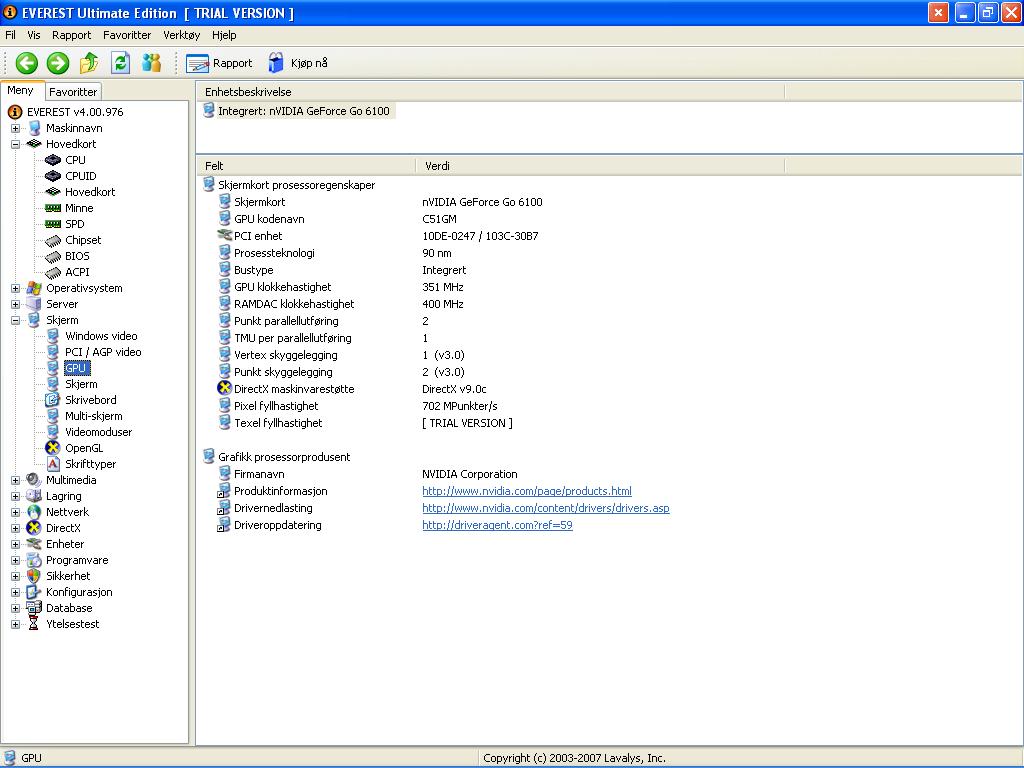Open the Hjelp menu

point(224,35)
